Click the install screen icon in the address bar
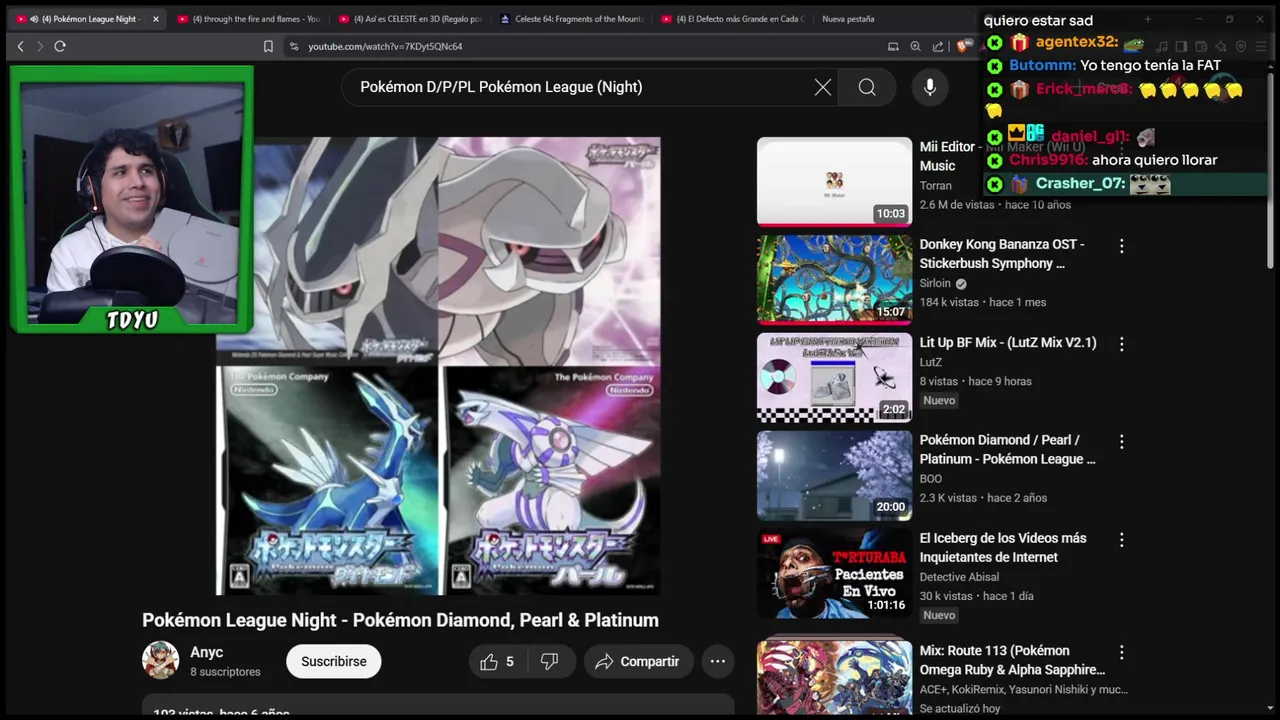This screenshot has width=1280, height=720. point(893,46)
